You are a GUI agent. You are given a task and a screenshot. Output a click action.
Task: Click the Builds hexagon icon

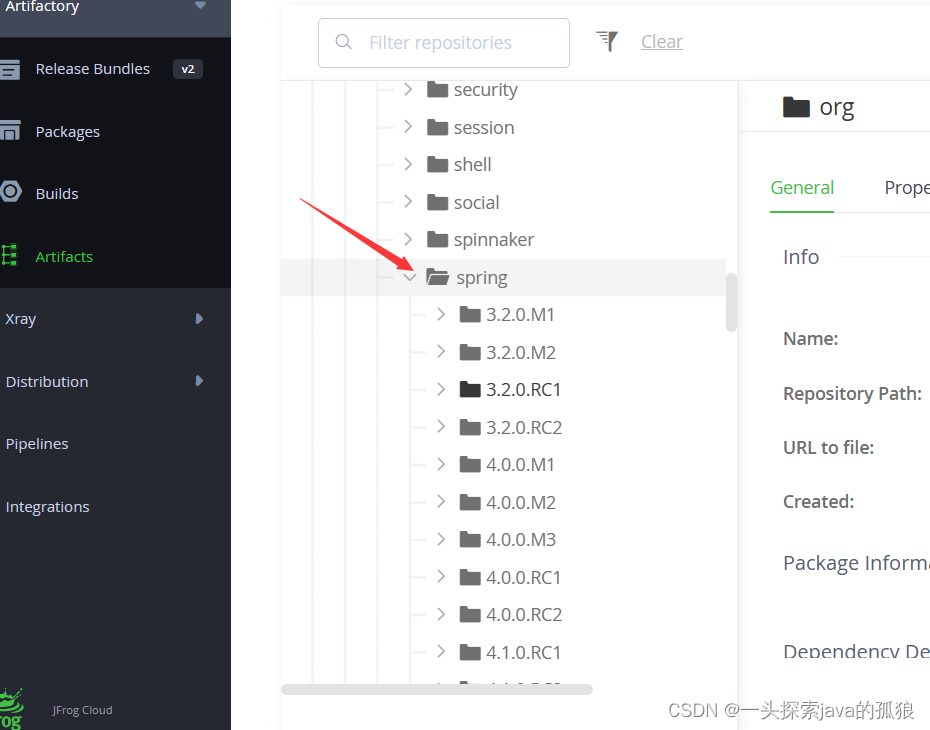tap(10, 192)
